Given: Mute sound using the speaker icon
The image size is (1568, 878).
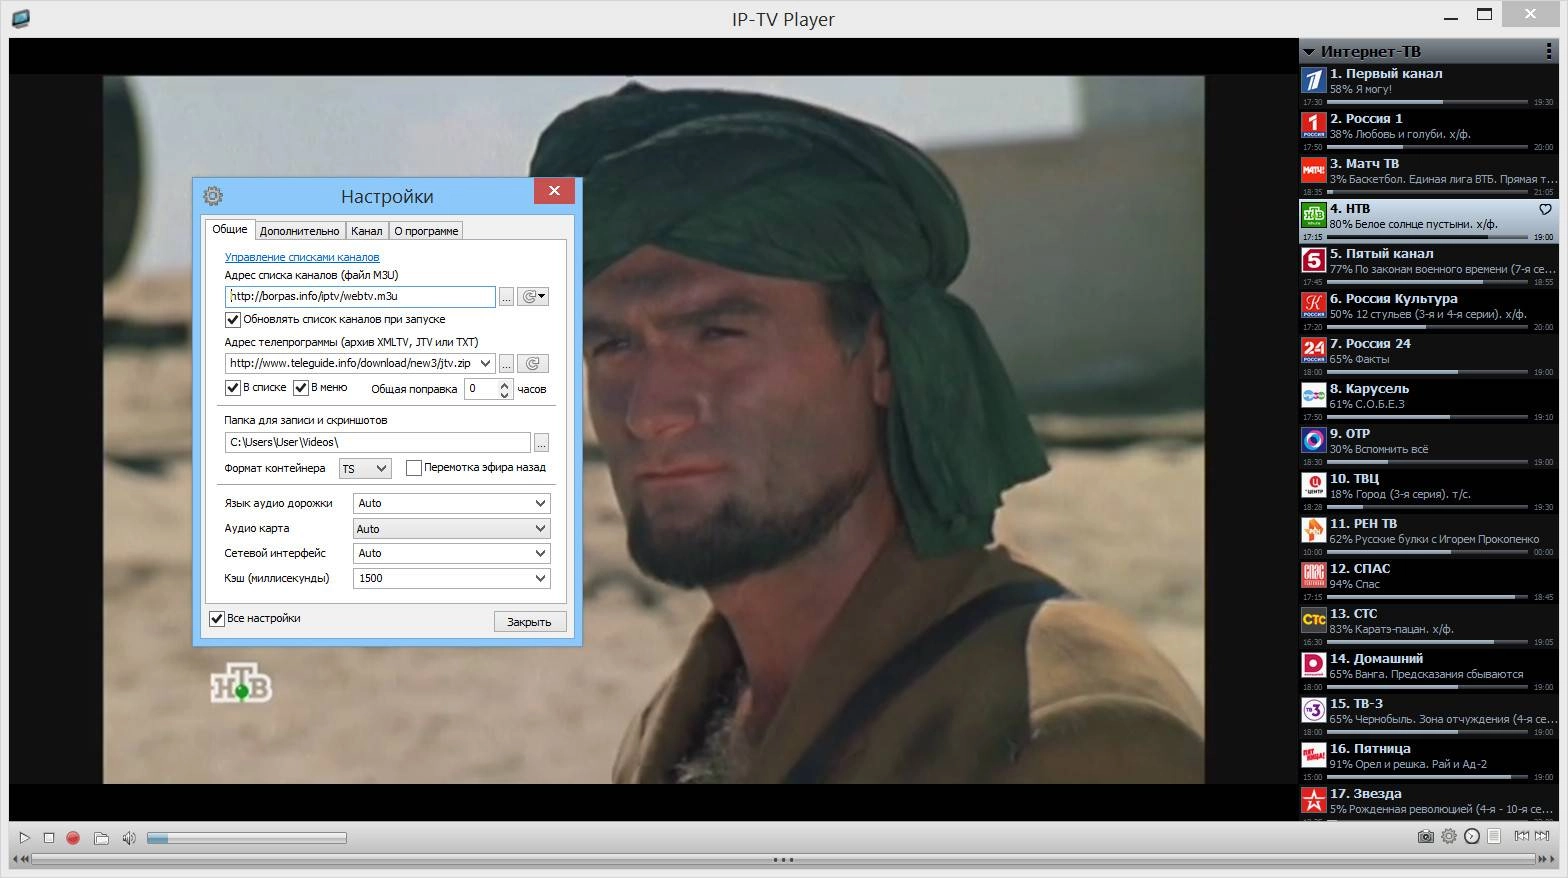Looking at the screenshot, I should [x=129, y=837].
